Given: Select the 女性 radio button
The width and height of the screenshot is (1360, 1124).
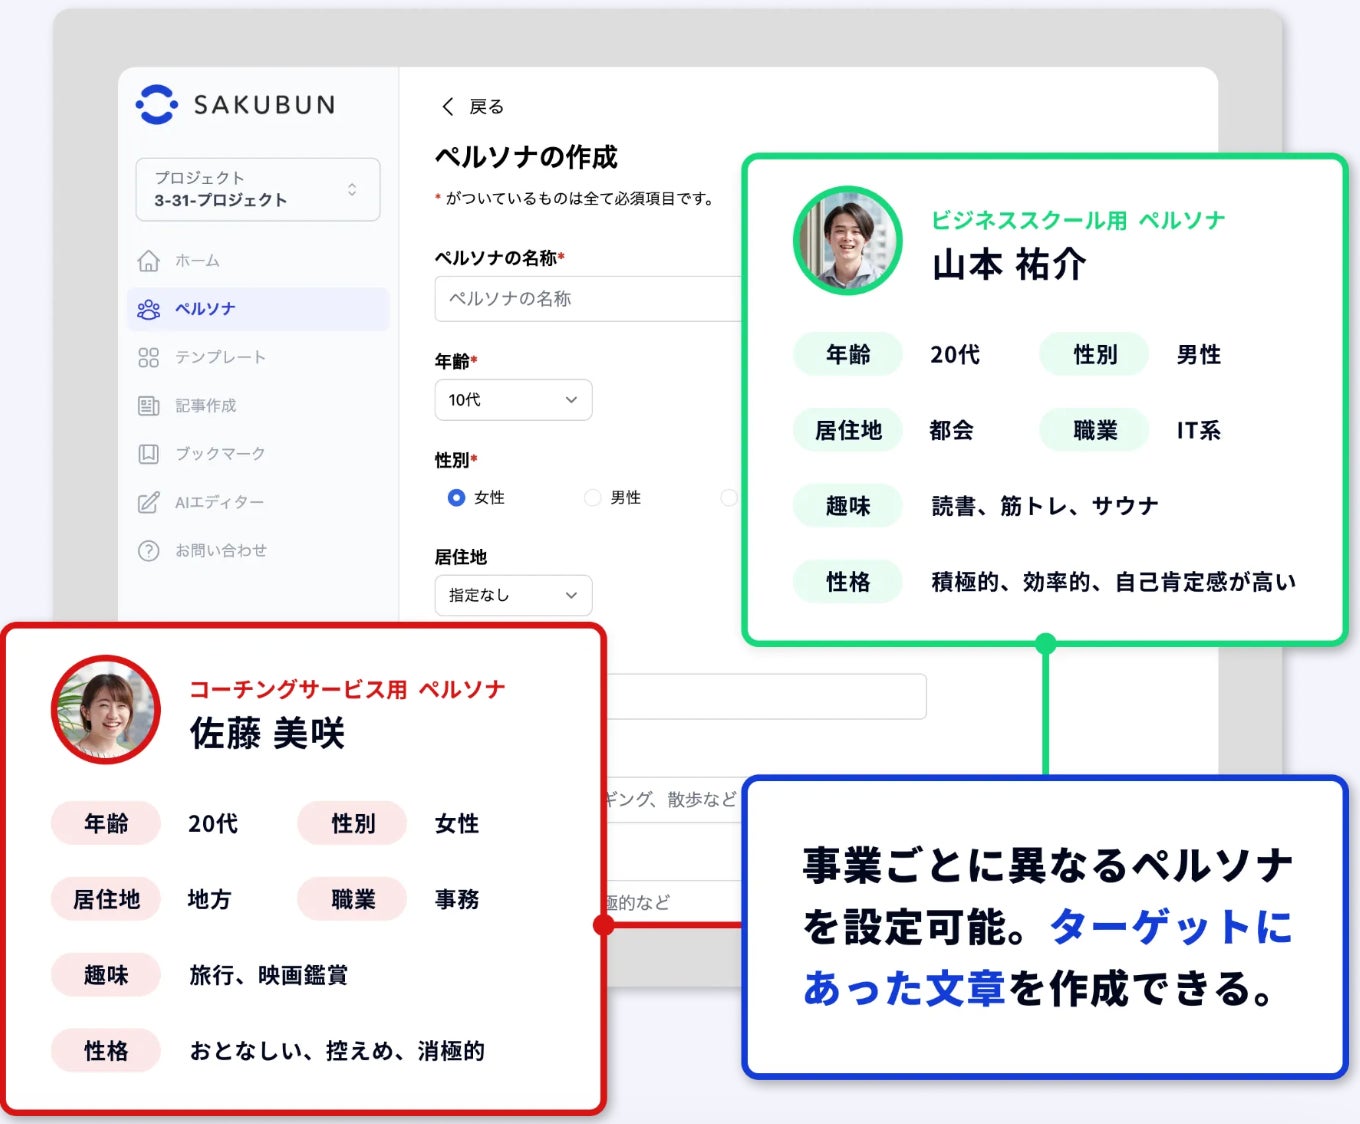Looking at the screenshot, I should pyautogui.click(x=456, y=497).
